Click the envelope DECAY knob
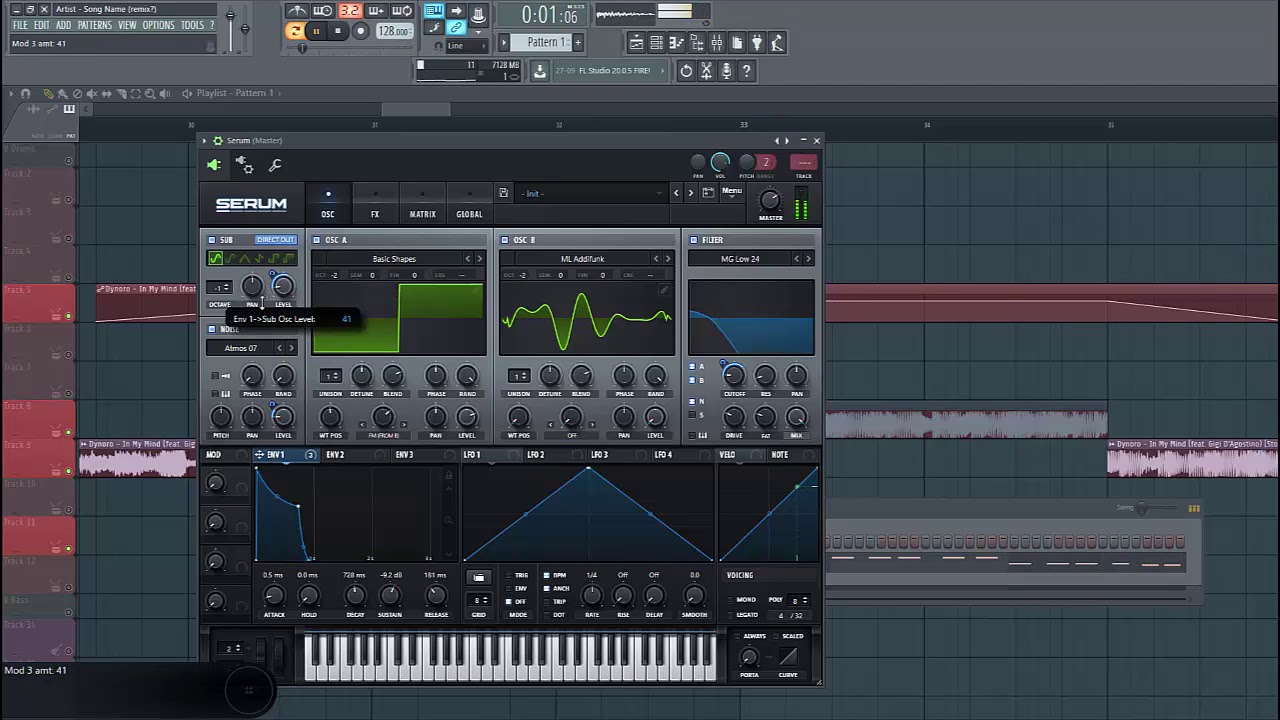This screenshot has width=1280, height=720. 355,596
